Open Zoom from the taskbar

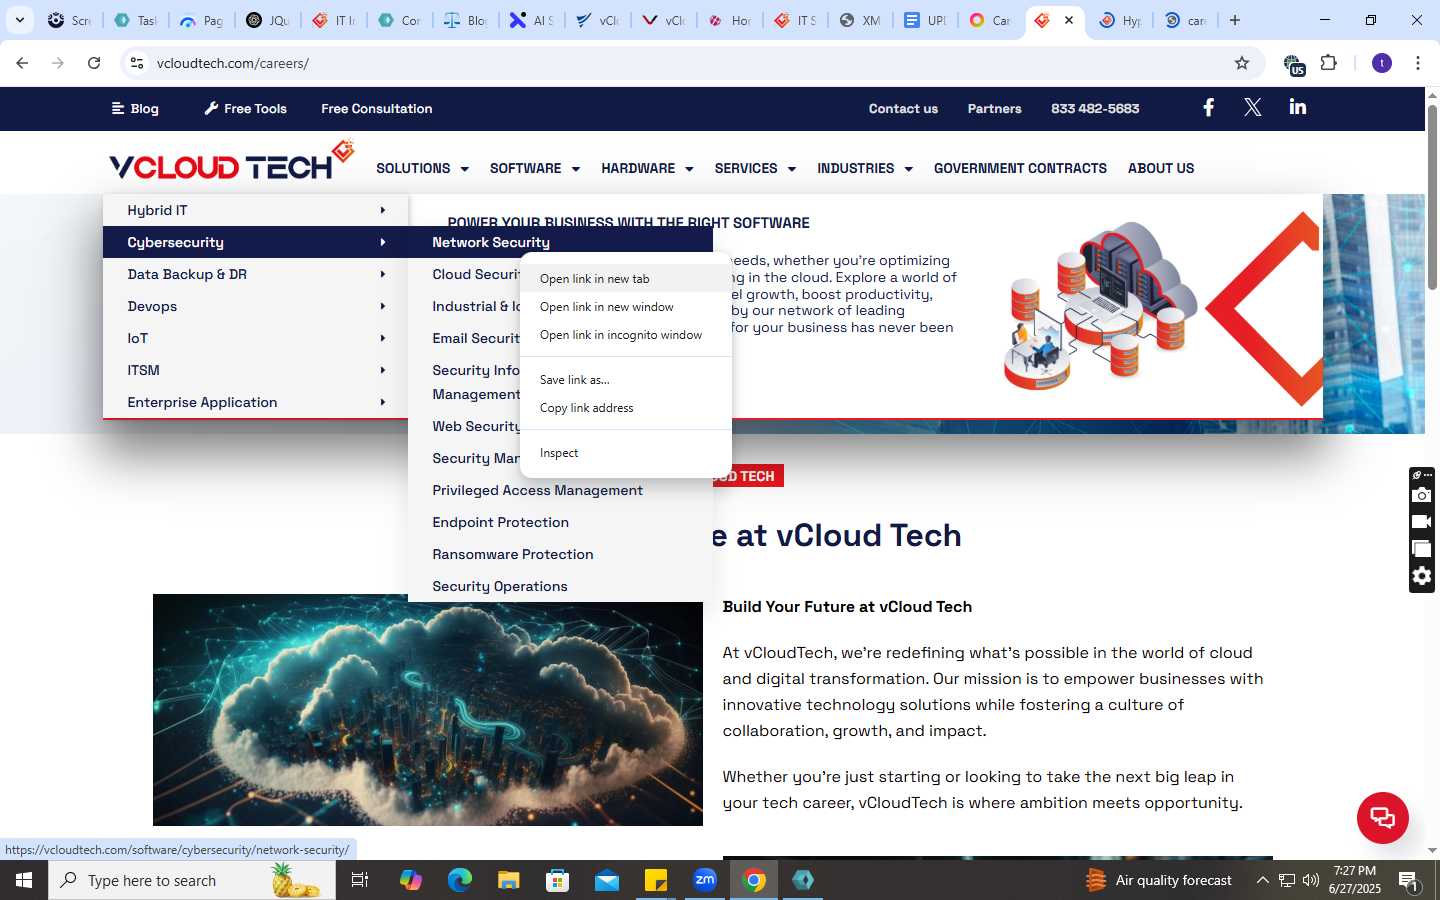(x=705, y=880)
